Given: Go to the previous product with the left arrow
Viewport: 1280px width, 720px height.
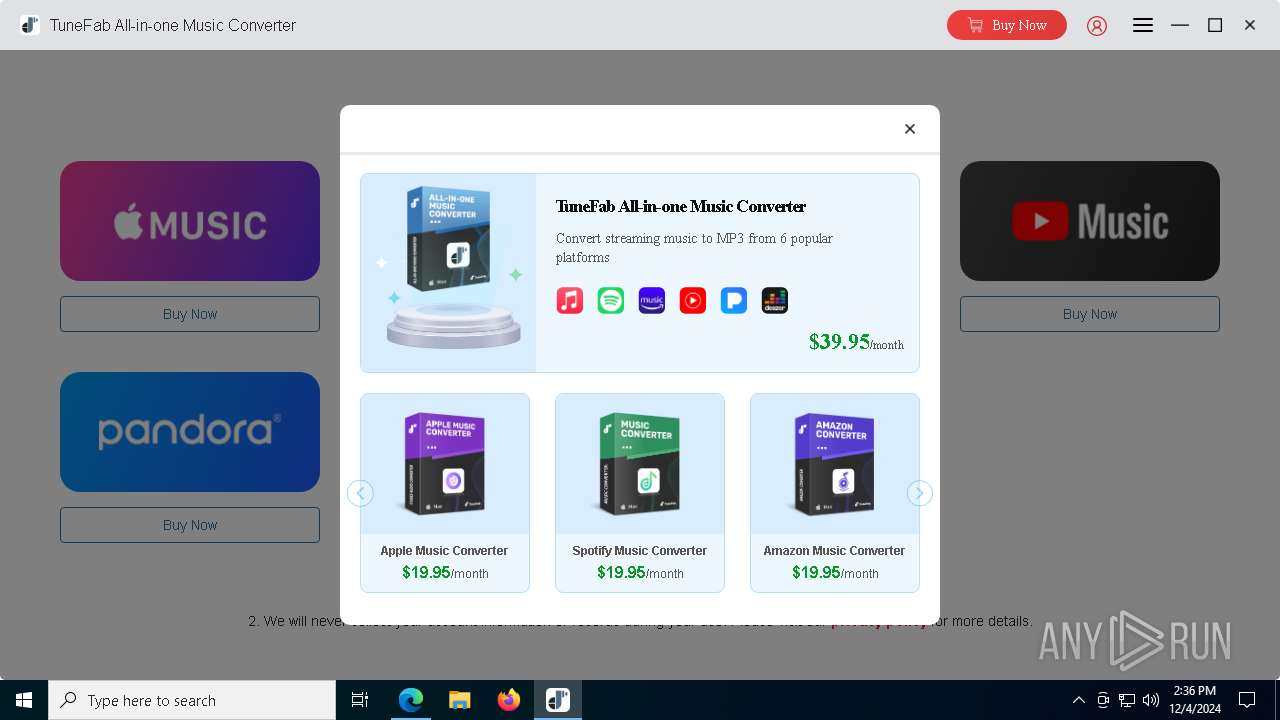Looking at the screenshot, I should (x=360, y=493).
